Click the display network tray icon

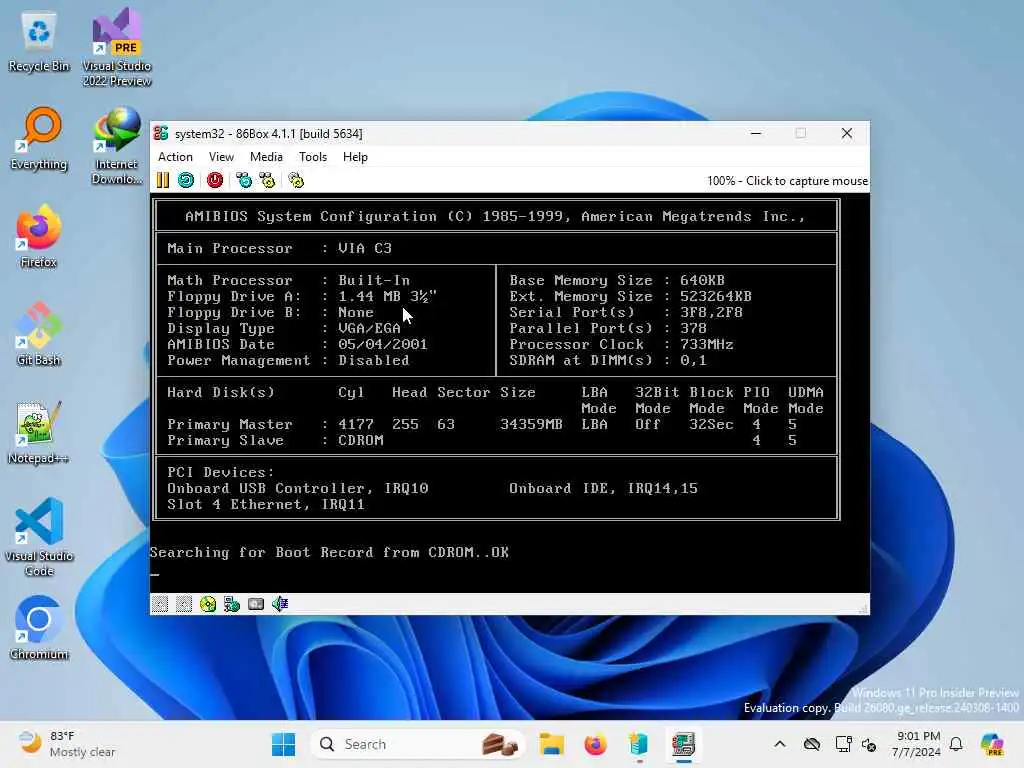[x=843, y=744]
